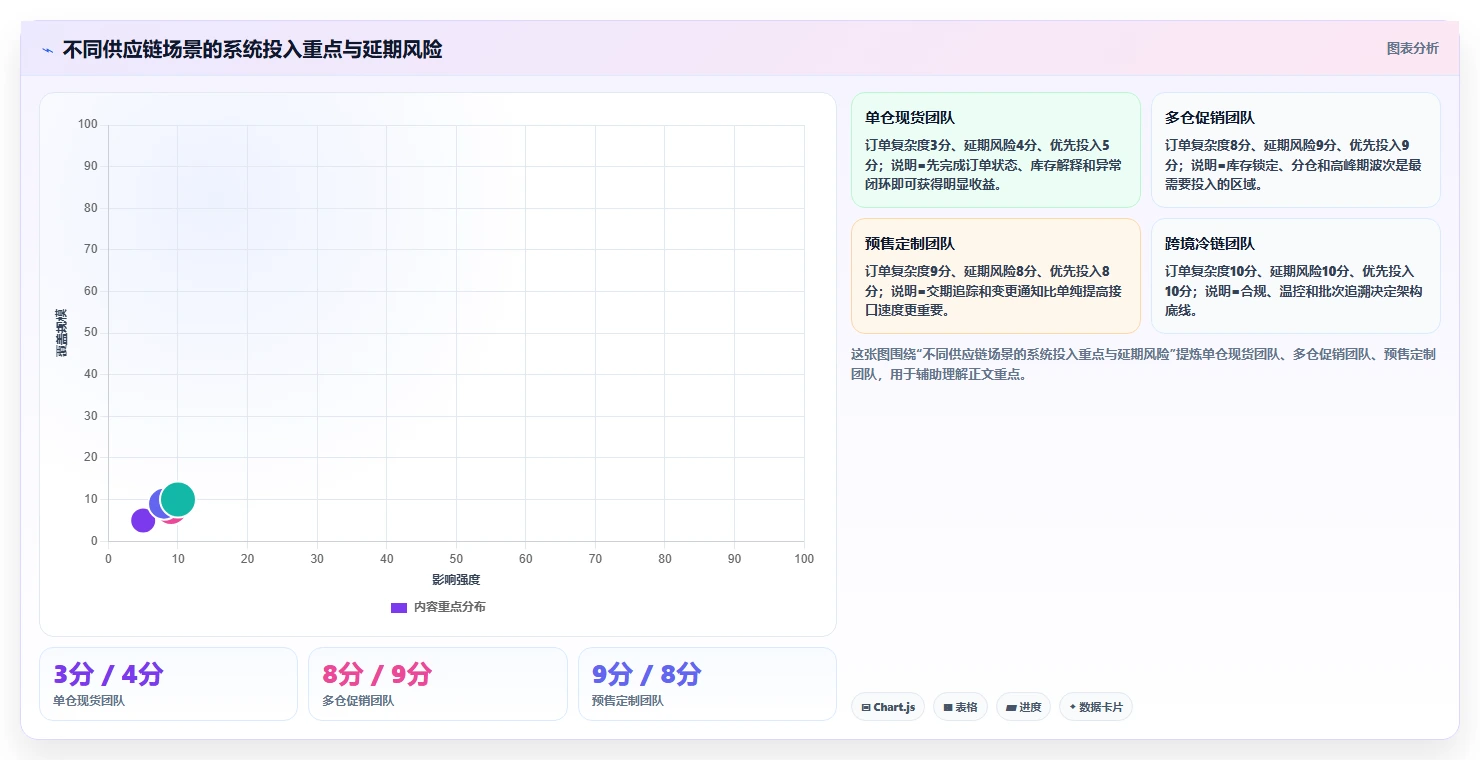Click the pink score 8分 / 9分
This screenshot has height=760, width=1480.
point(377,674)
